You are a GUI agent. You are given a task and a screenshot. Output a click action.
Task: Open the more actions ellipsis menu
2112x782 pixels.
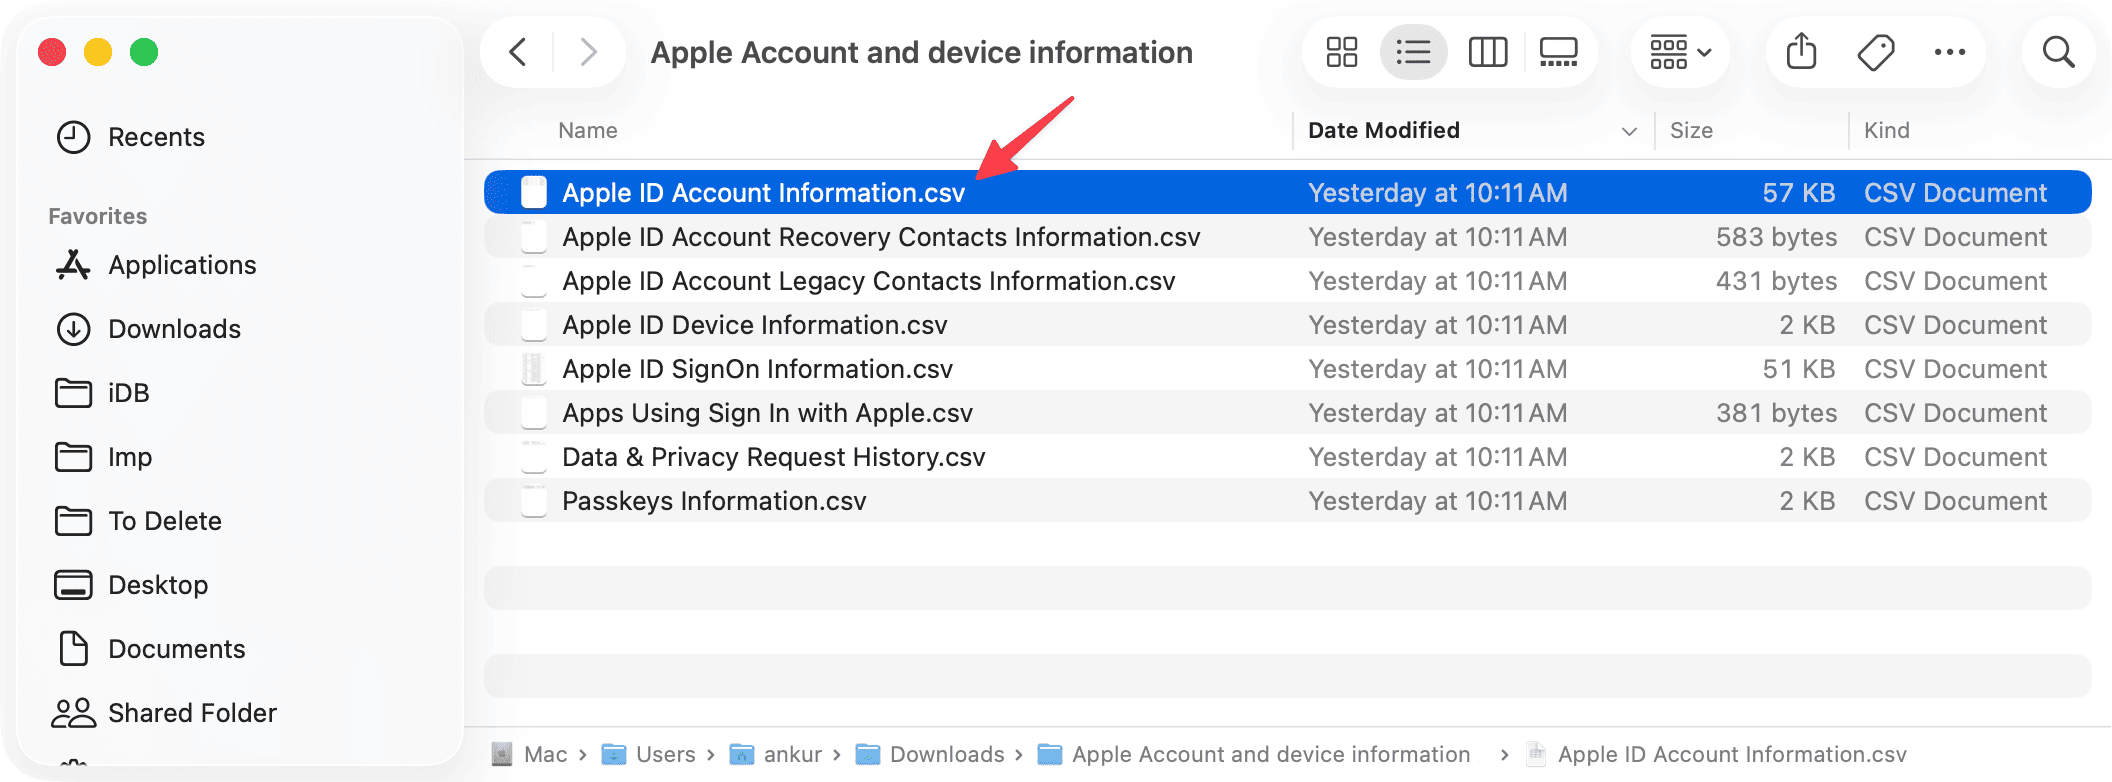pyautogui.click(x=1949, y=52)
